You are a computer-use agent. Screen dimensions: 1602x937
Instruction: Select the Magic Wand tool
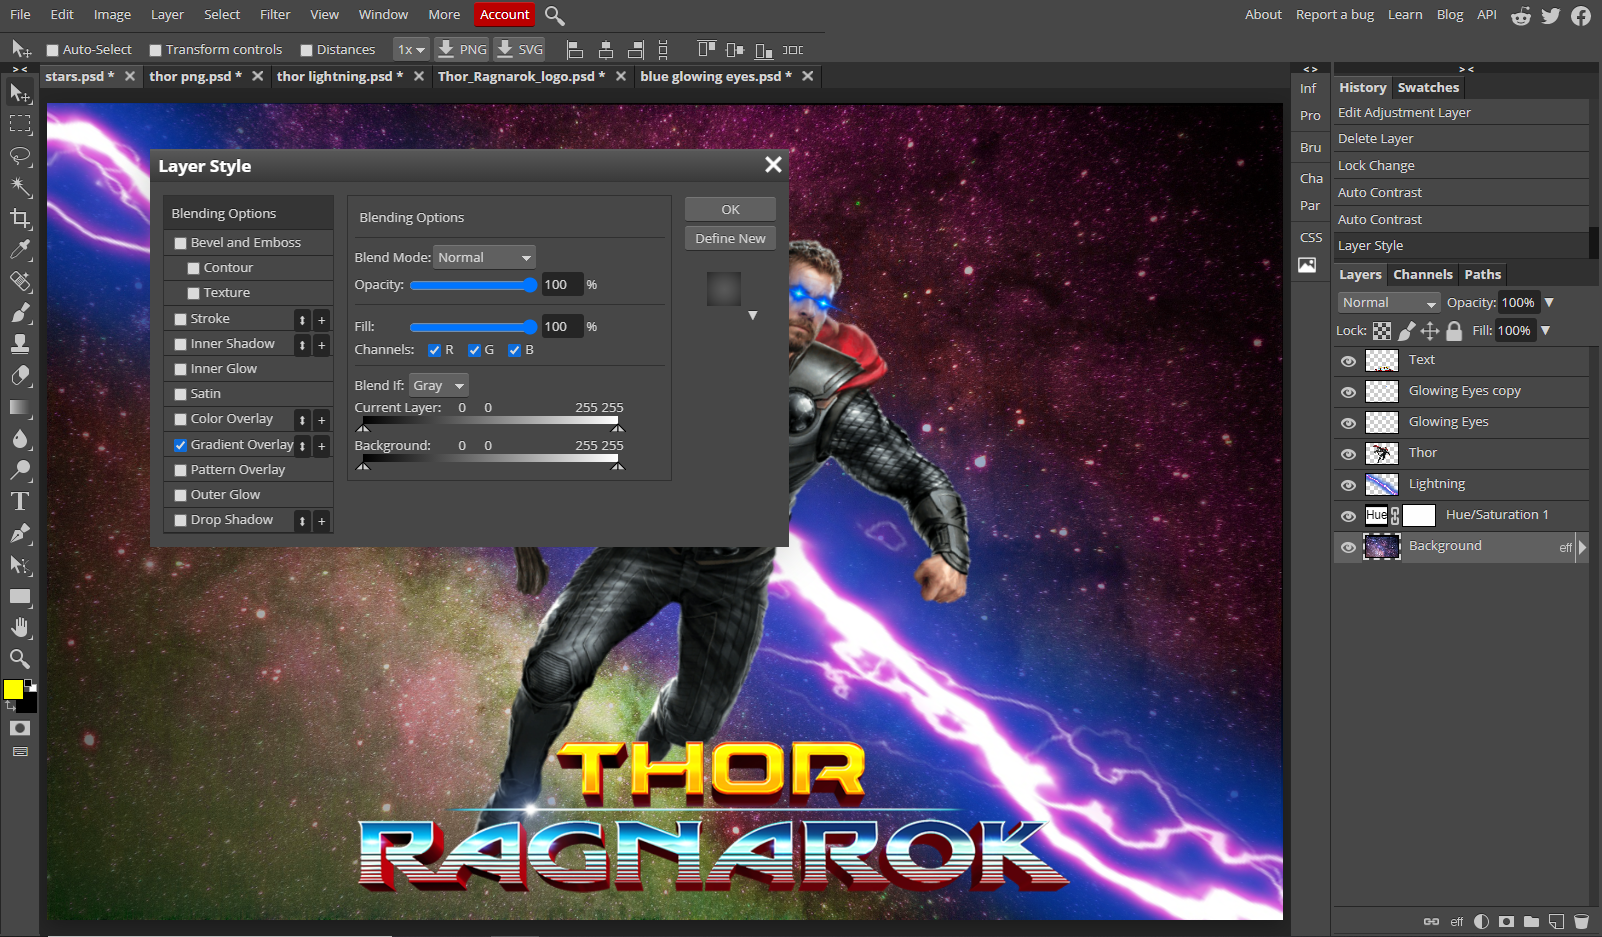pos(20,187)
